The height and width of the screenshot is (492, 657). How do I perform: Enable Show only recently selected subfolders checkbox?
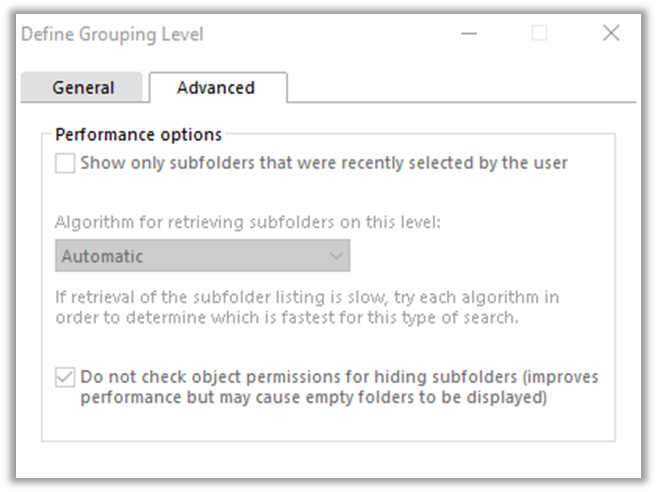point(65,163)
